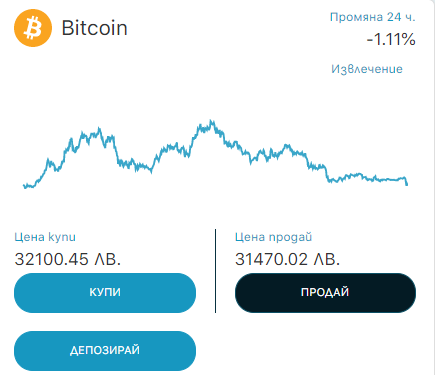Click the orange Bitcoin logo icon
435x375 pixels.
pos(33,28)
